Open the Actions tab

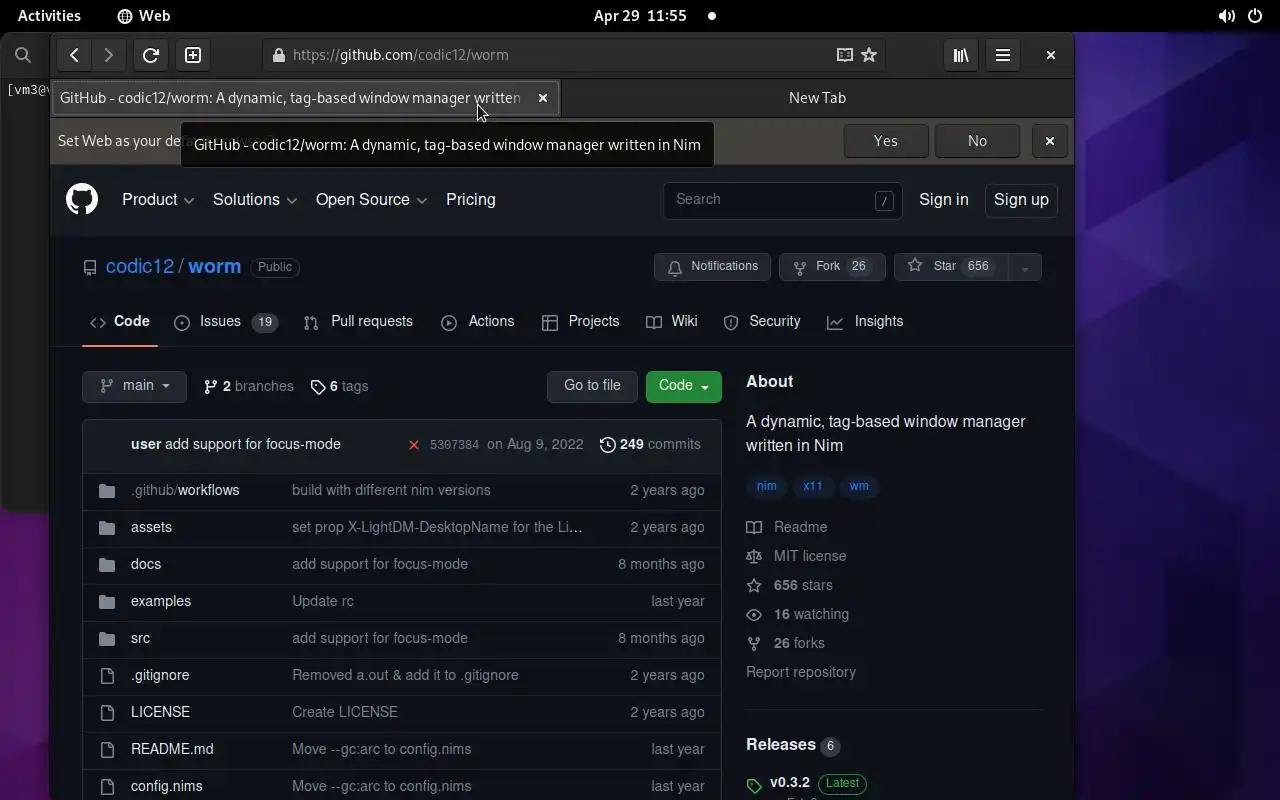pos(478,321)
